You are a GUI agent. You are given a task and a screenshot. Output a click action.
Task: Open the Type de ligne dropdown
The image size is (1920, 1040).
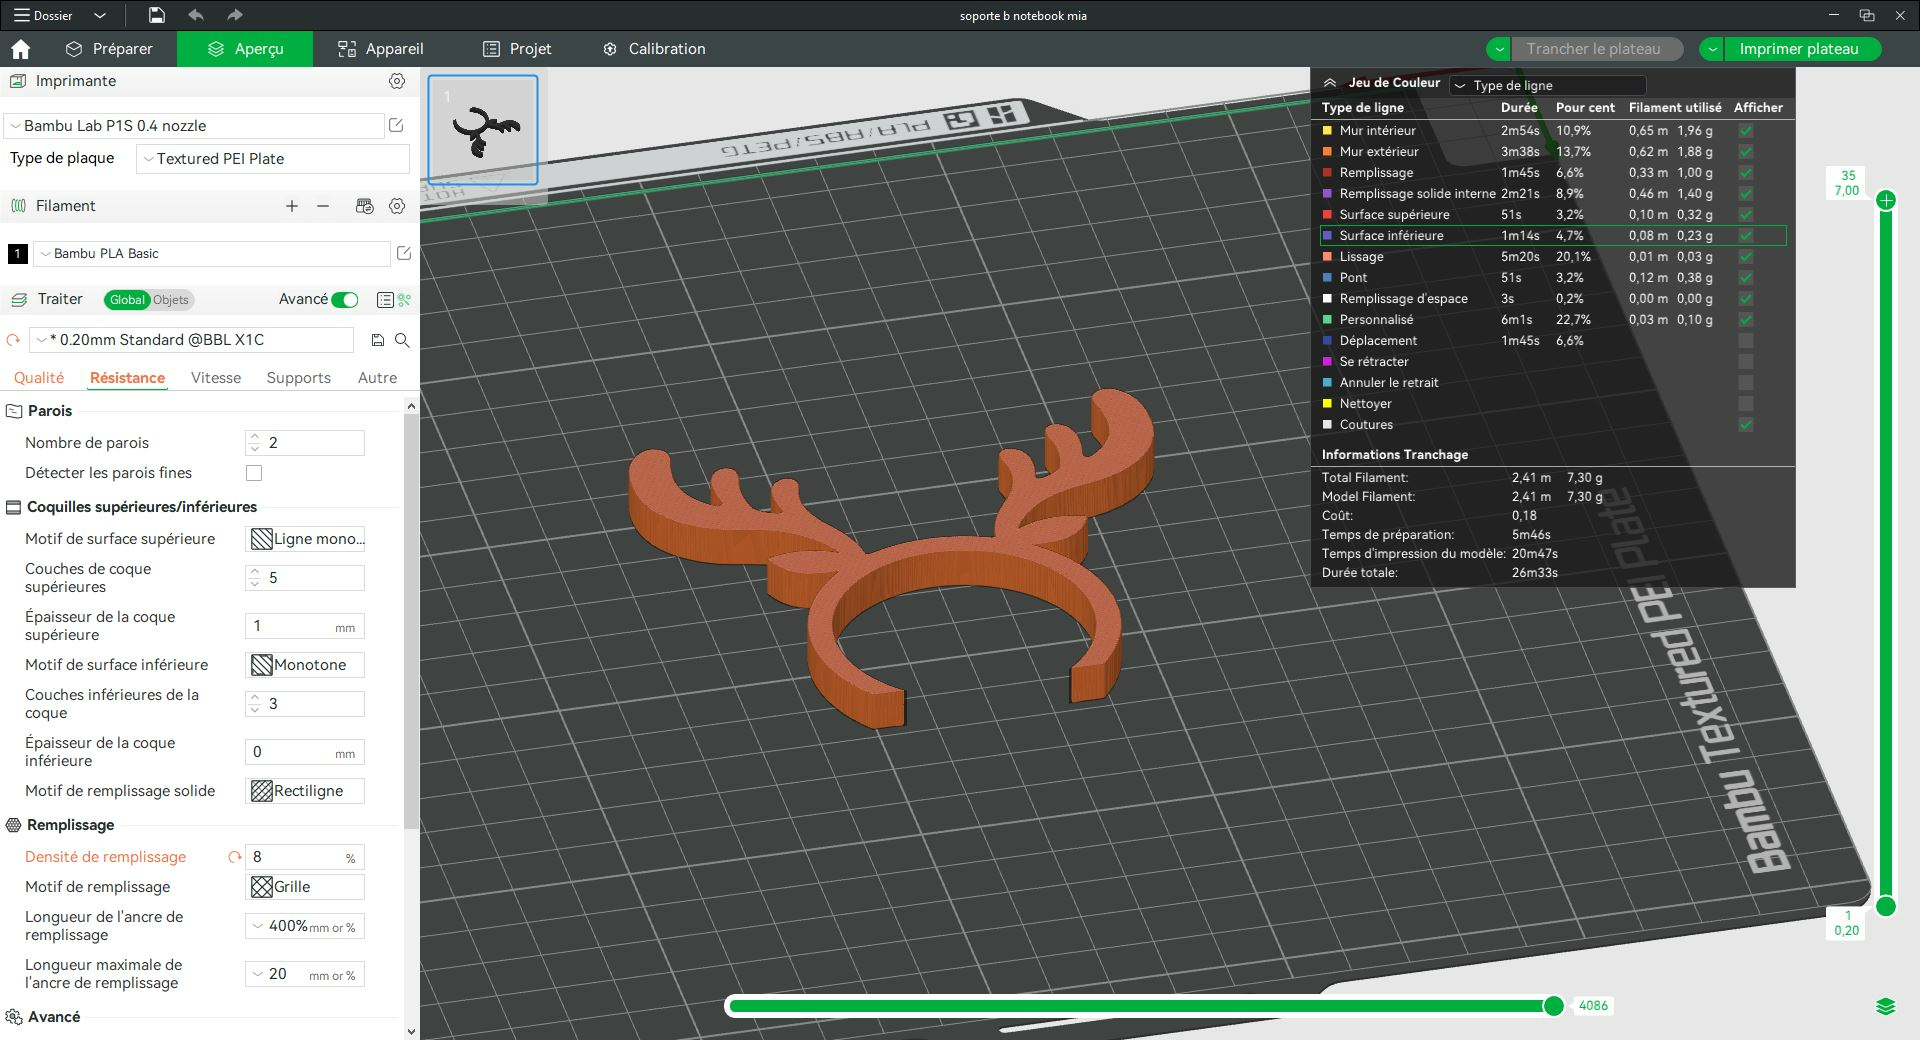[1547, 85]
